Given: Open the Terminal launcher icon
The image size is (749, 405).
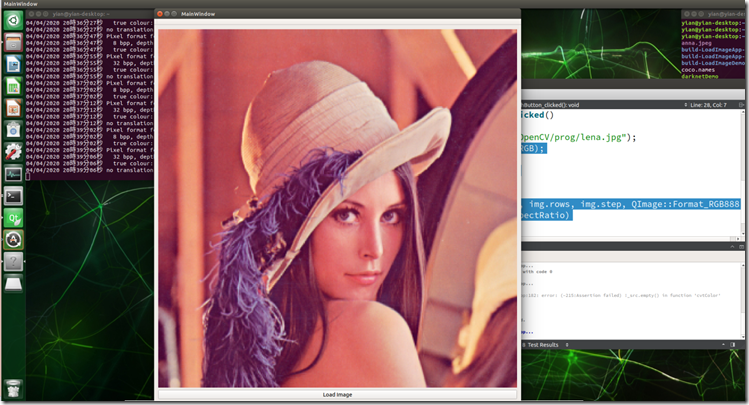Looking at the screenshot, I should pyautogui.click(x=13, y=196).
